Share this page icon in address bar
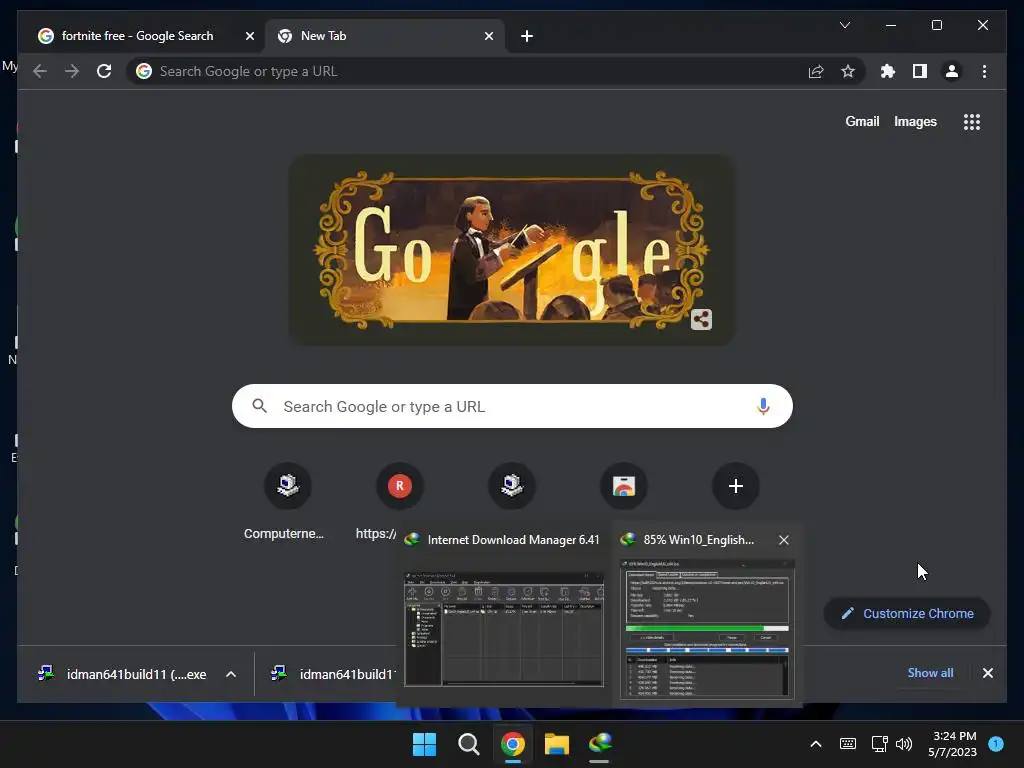Viewport: 1024px width, 768px height. coord(816,71)
